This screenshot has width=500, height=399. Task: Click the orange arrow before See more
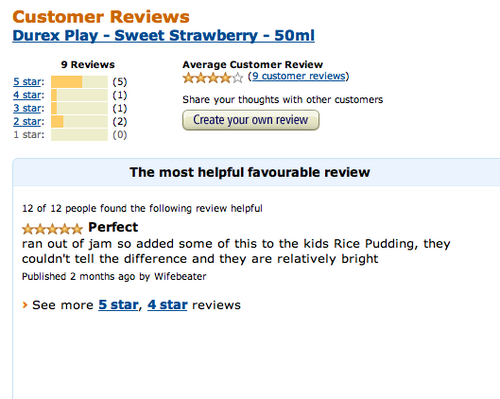[25, 305]
